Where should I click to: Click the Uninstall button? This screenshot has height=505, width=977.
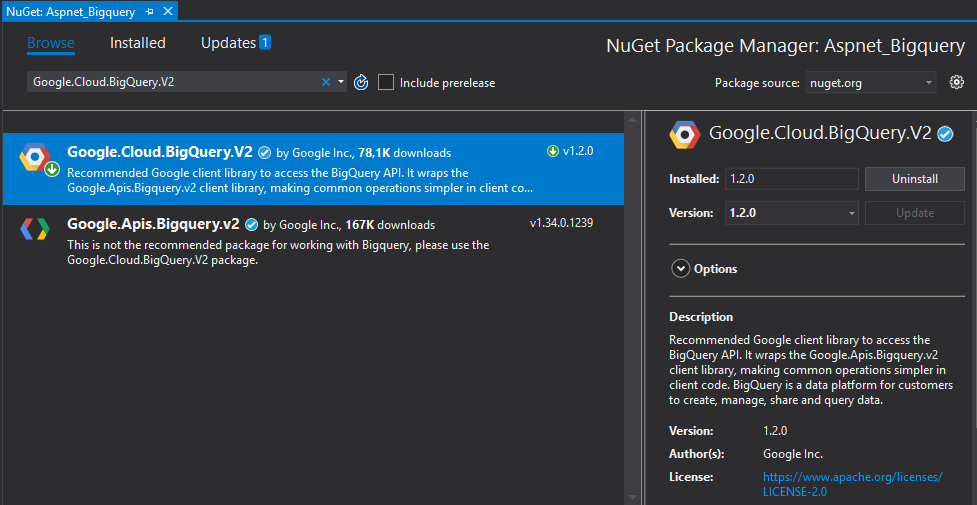[915, 179]
